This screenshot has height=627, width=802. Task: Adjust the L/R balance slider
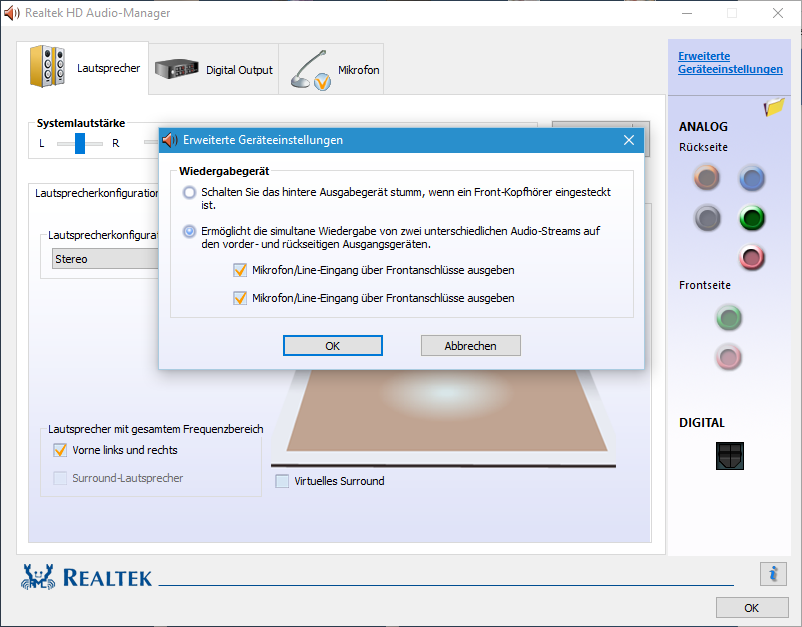(80, 144)
